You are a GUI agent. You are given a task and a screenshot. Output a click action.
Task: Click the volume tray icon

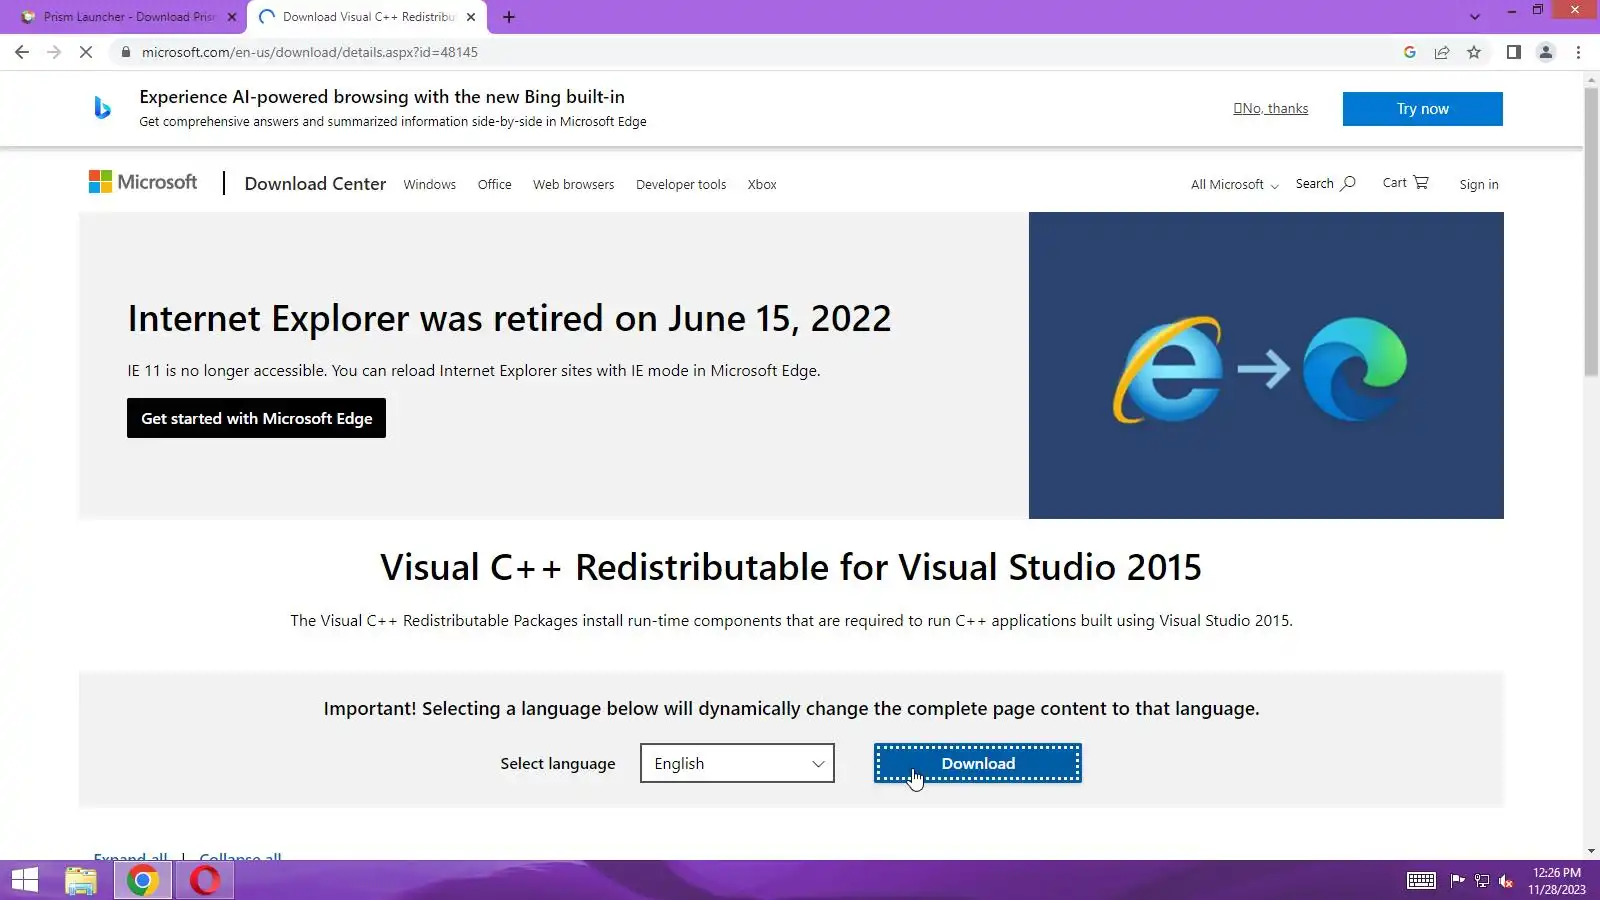(x=1506, y=881)
